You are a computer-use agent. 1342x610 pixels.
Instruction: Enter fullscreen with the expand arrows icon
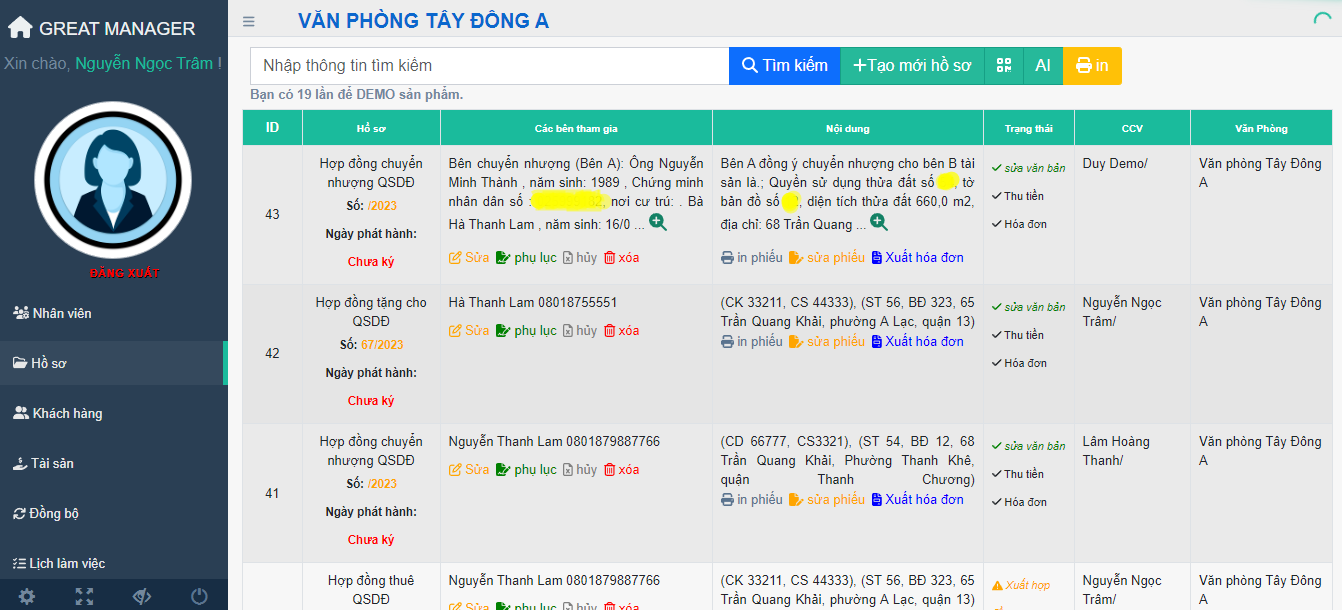(85, 596)
